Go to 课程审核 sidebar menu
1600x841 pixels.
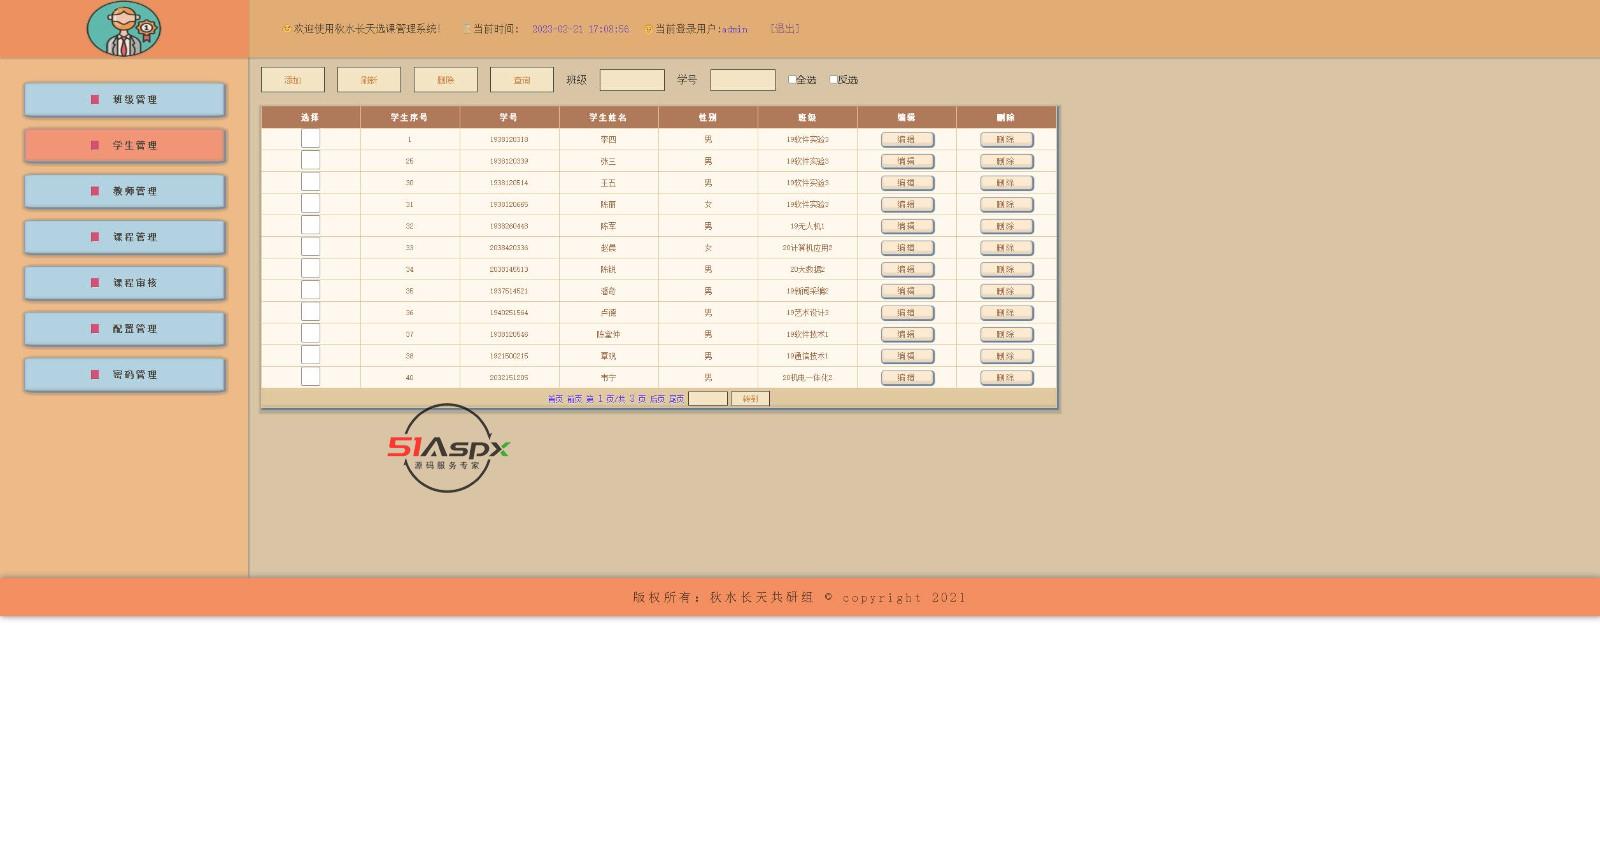[125, 283]
